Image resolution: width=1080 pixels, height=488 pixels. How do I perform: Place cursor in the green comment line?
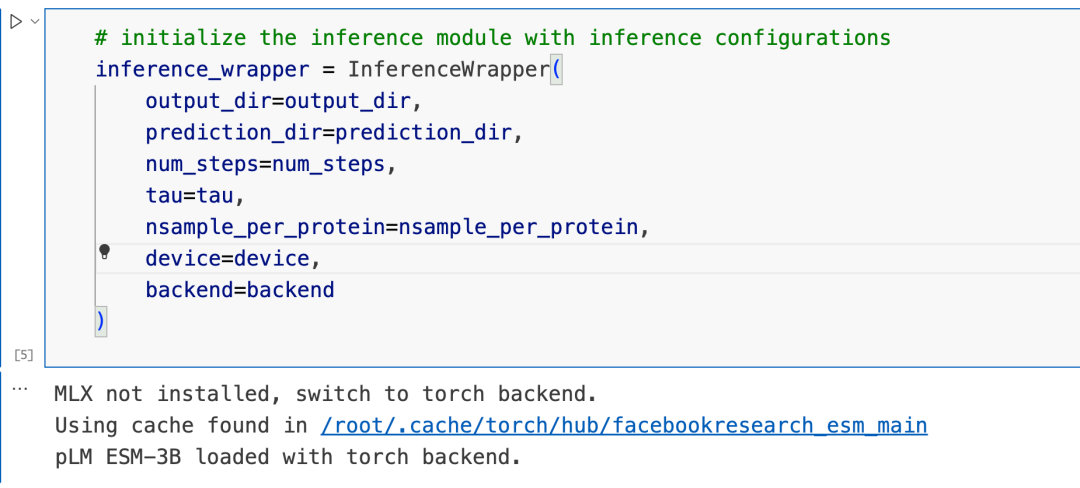(x=492, y=38)
